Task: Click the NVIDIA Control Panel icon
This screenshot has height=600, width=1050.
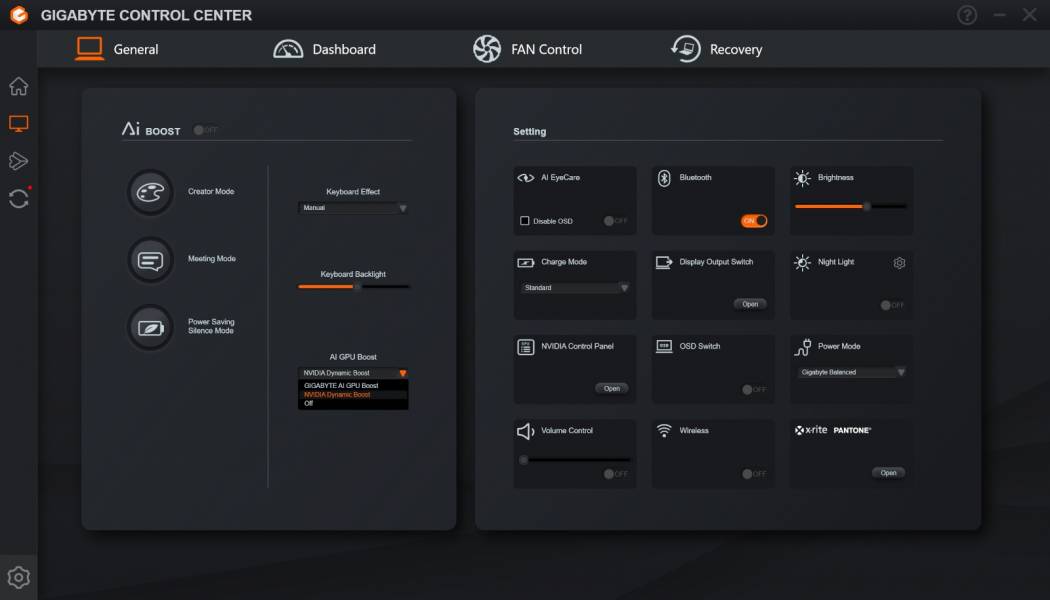Action: [526, 347]
